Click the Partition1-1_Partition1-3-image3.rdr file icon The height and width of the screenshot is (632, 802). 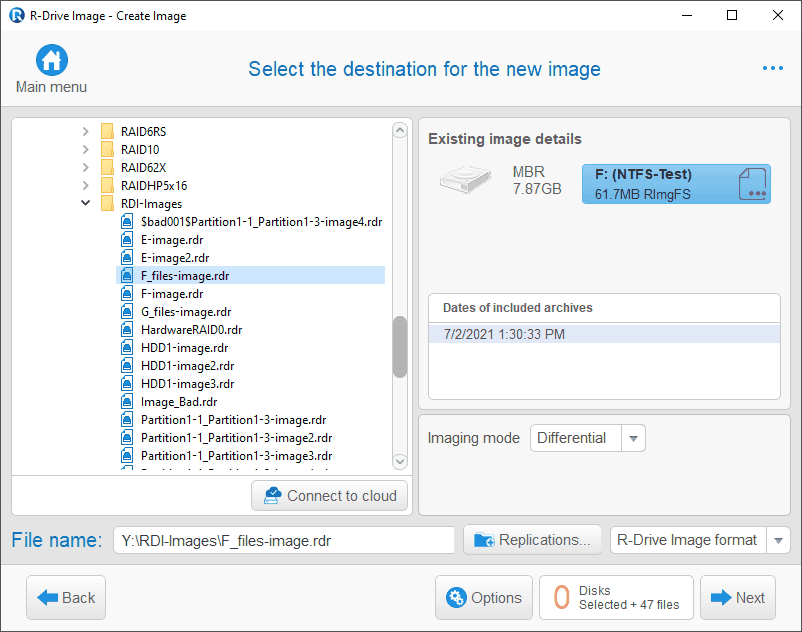click(127, 456)
